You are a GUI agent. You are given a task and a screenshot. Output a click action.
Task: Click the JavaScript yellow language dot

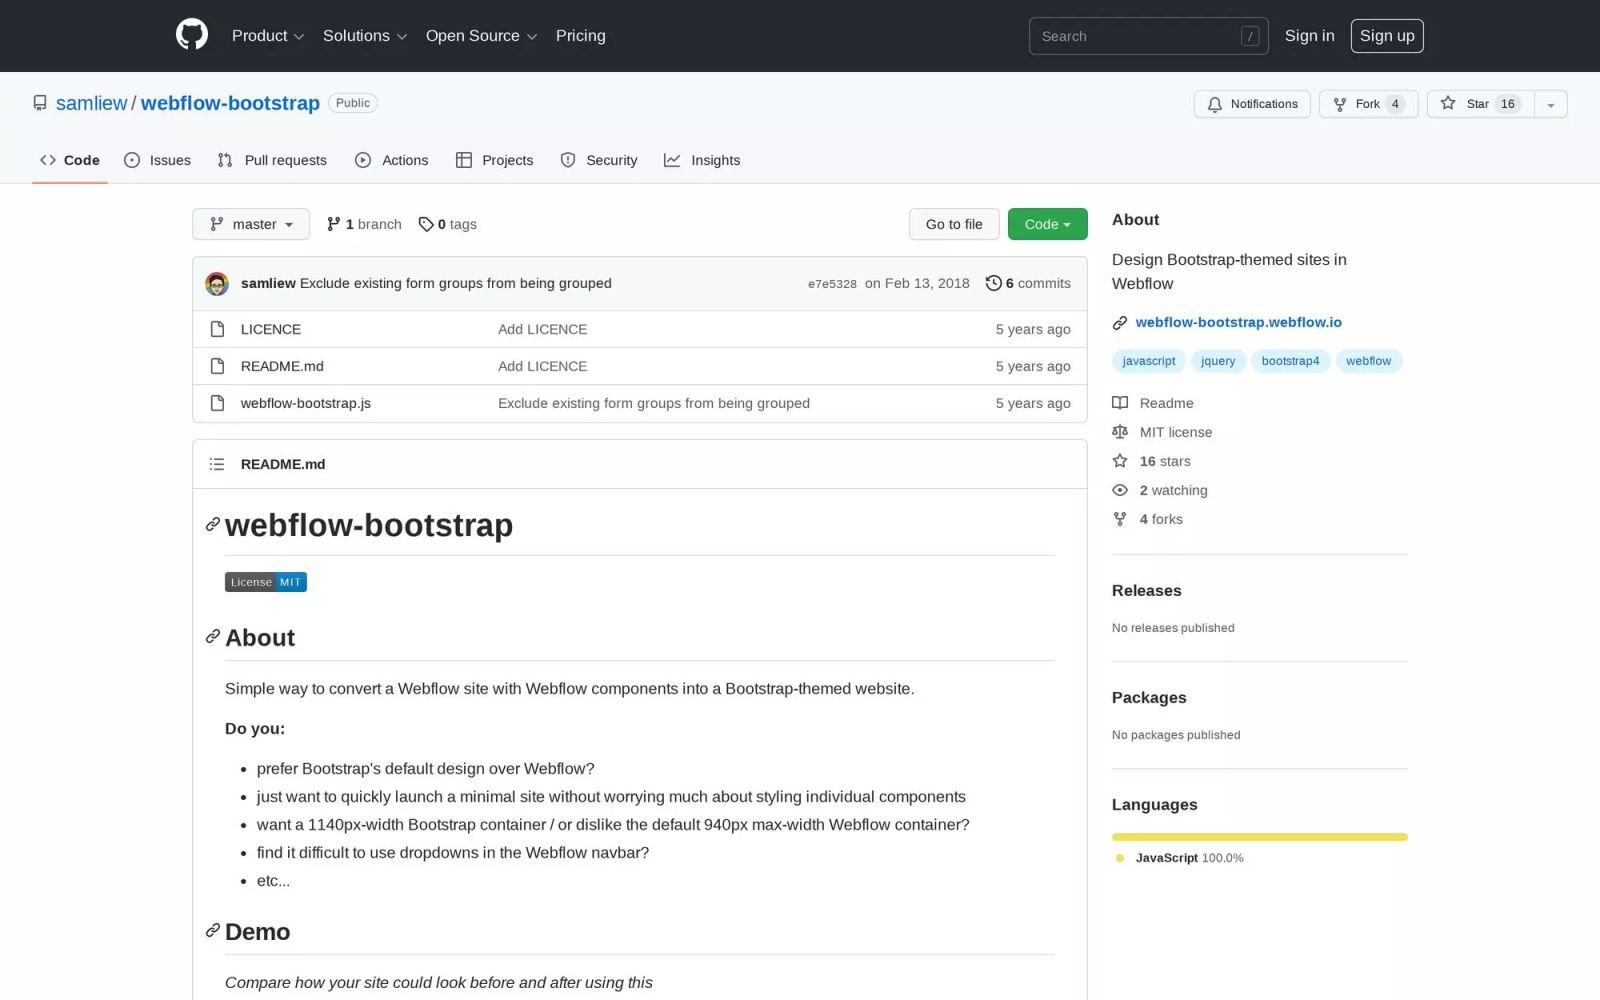(1120, 858)
